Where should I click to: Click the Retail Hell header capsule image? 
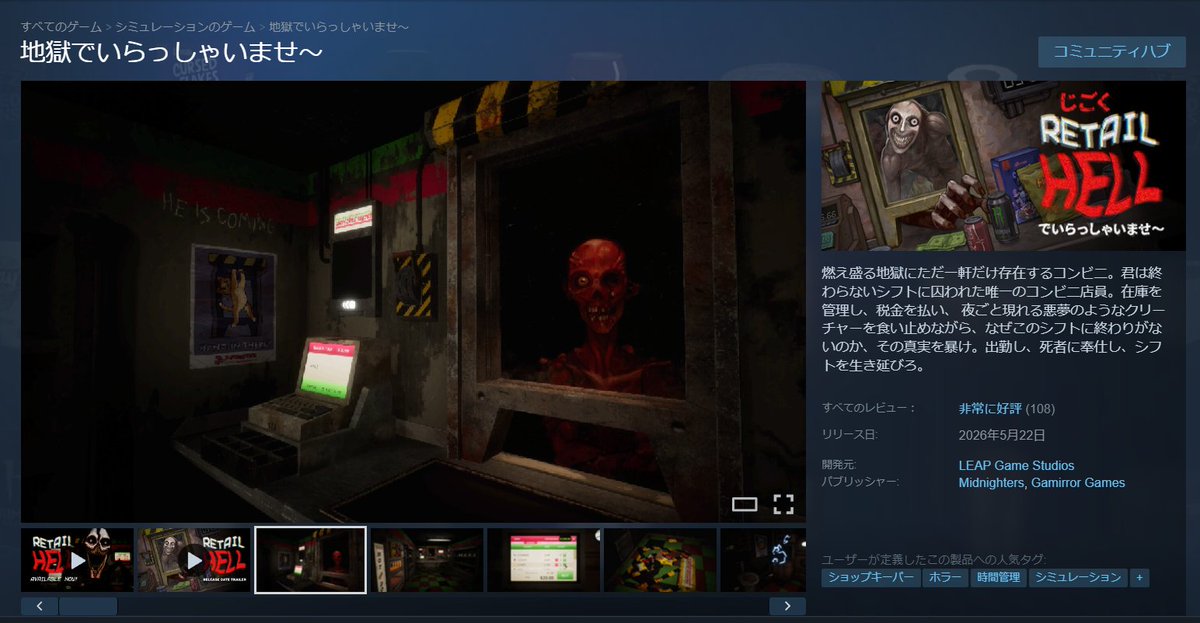pyautogui.click(x=1004, y=166)
